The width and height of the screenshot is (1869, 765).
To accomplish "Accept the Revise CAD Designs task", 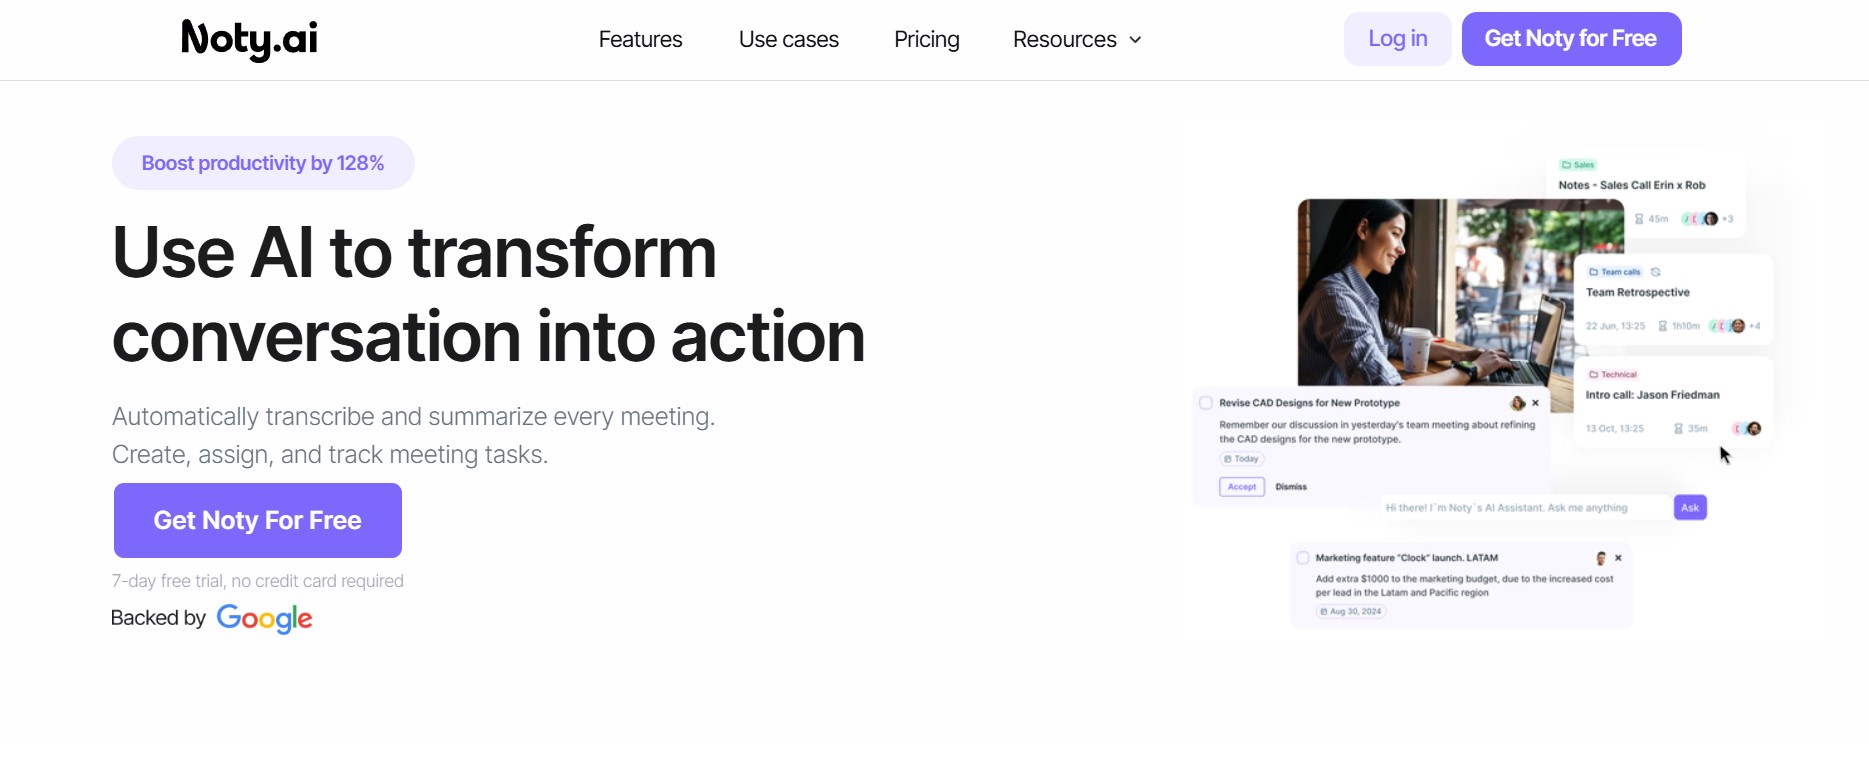I will coord(1241,487).
